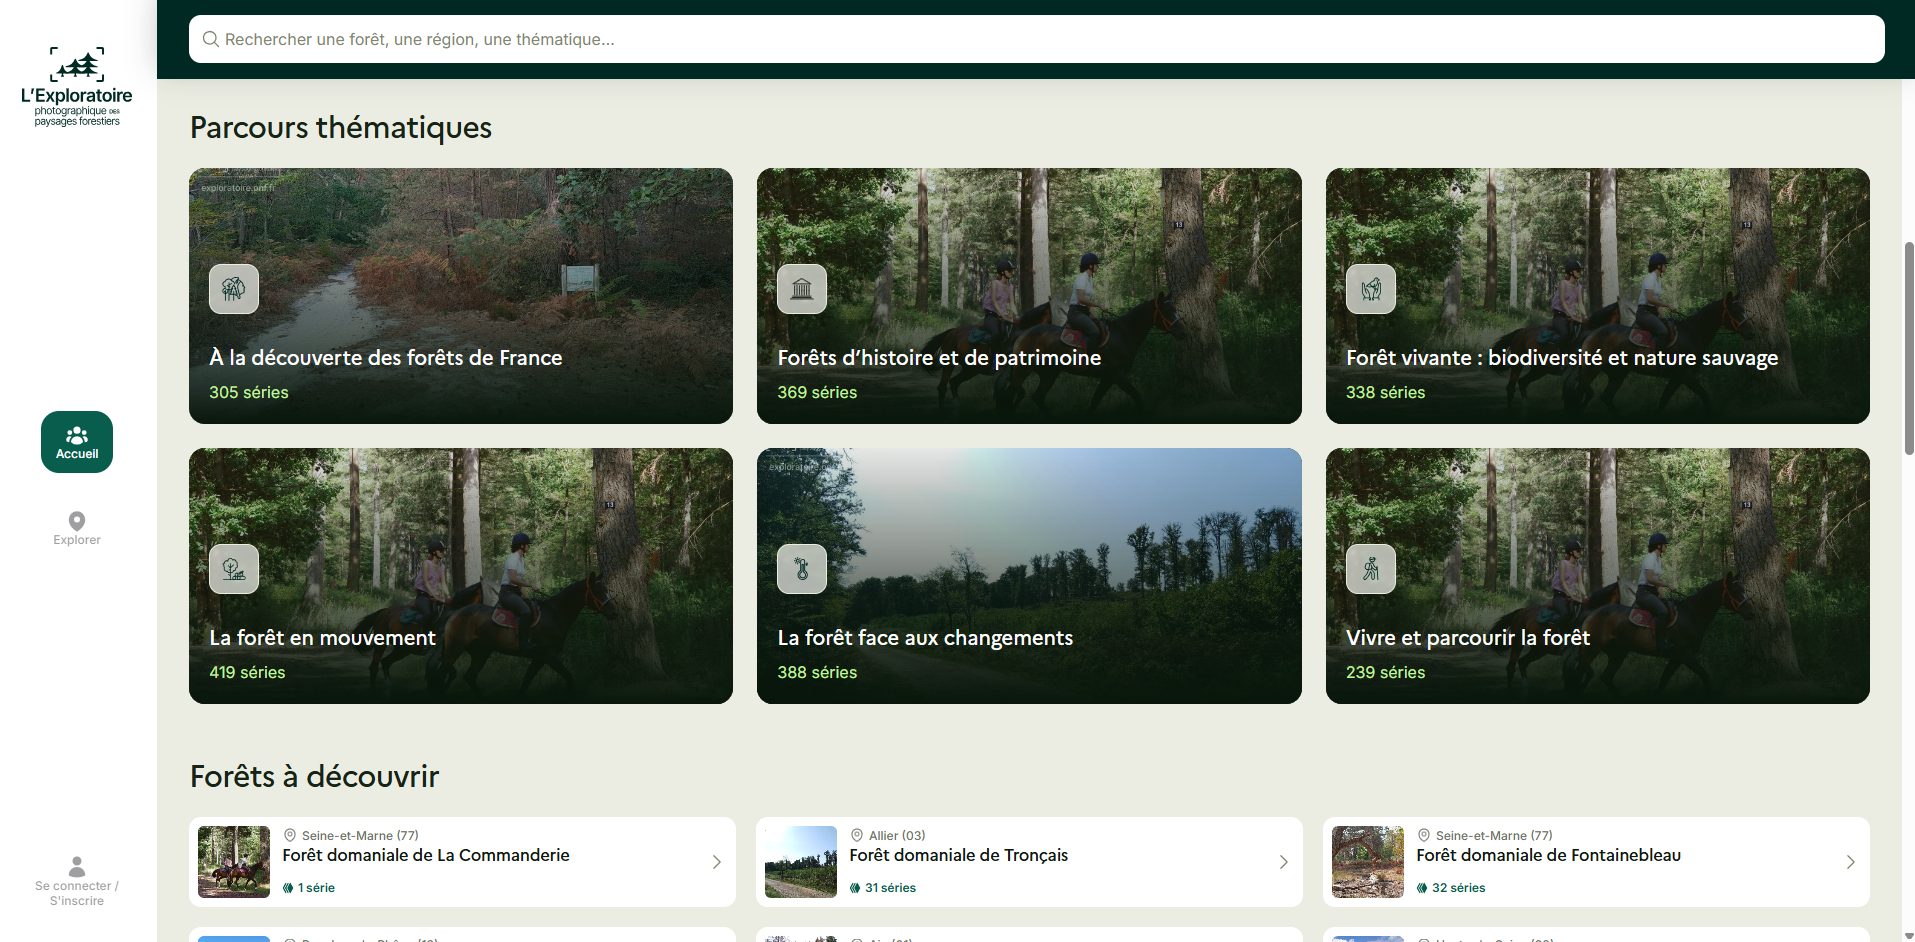Open the La Commanderie forest thumbnail

(234, 862)
